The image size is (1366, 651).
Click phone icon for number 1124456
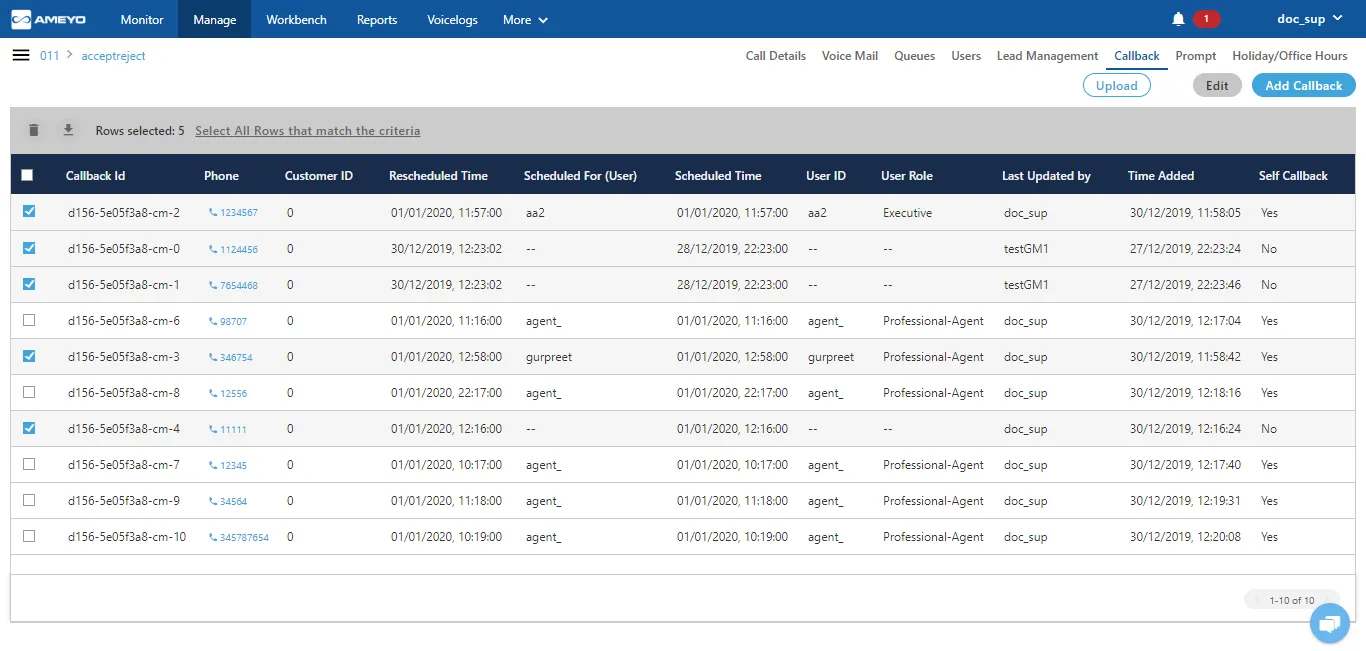213,249
